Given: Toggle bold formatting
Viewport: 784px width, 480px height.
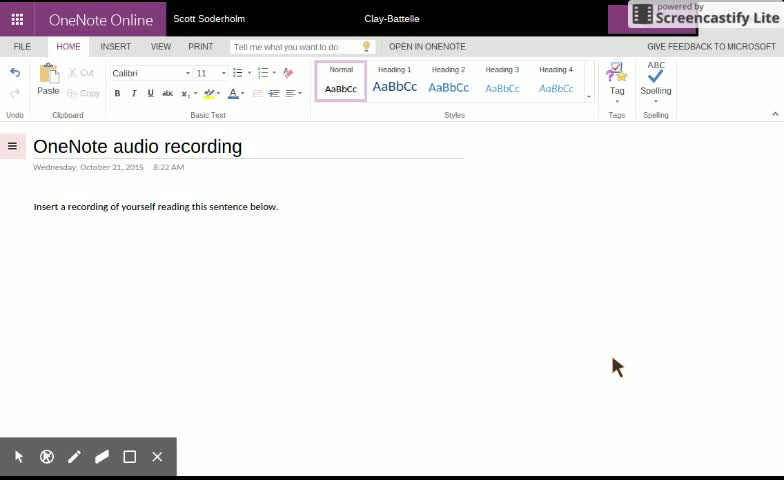Looking at the screenshot, I should pyautogui.click(x=117, y=94).
